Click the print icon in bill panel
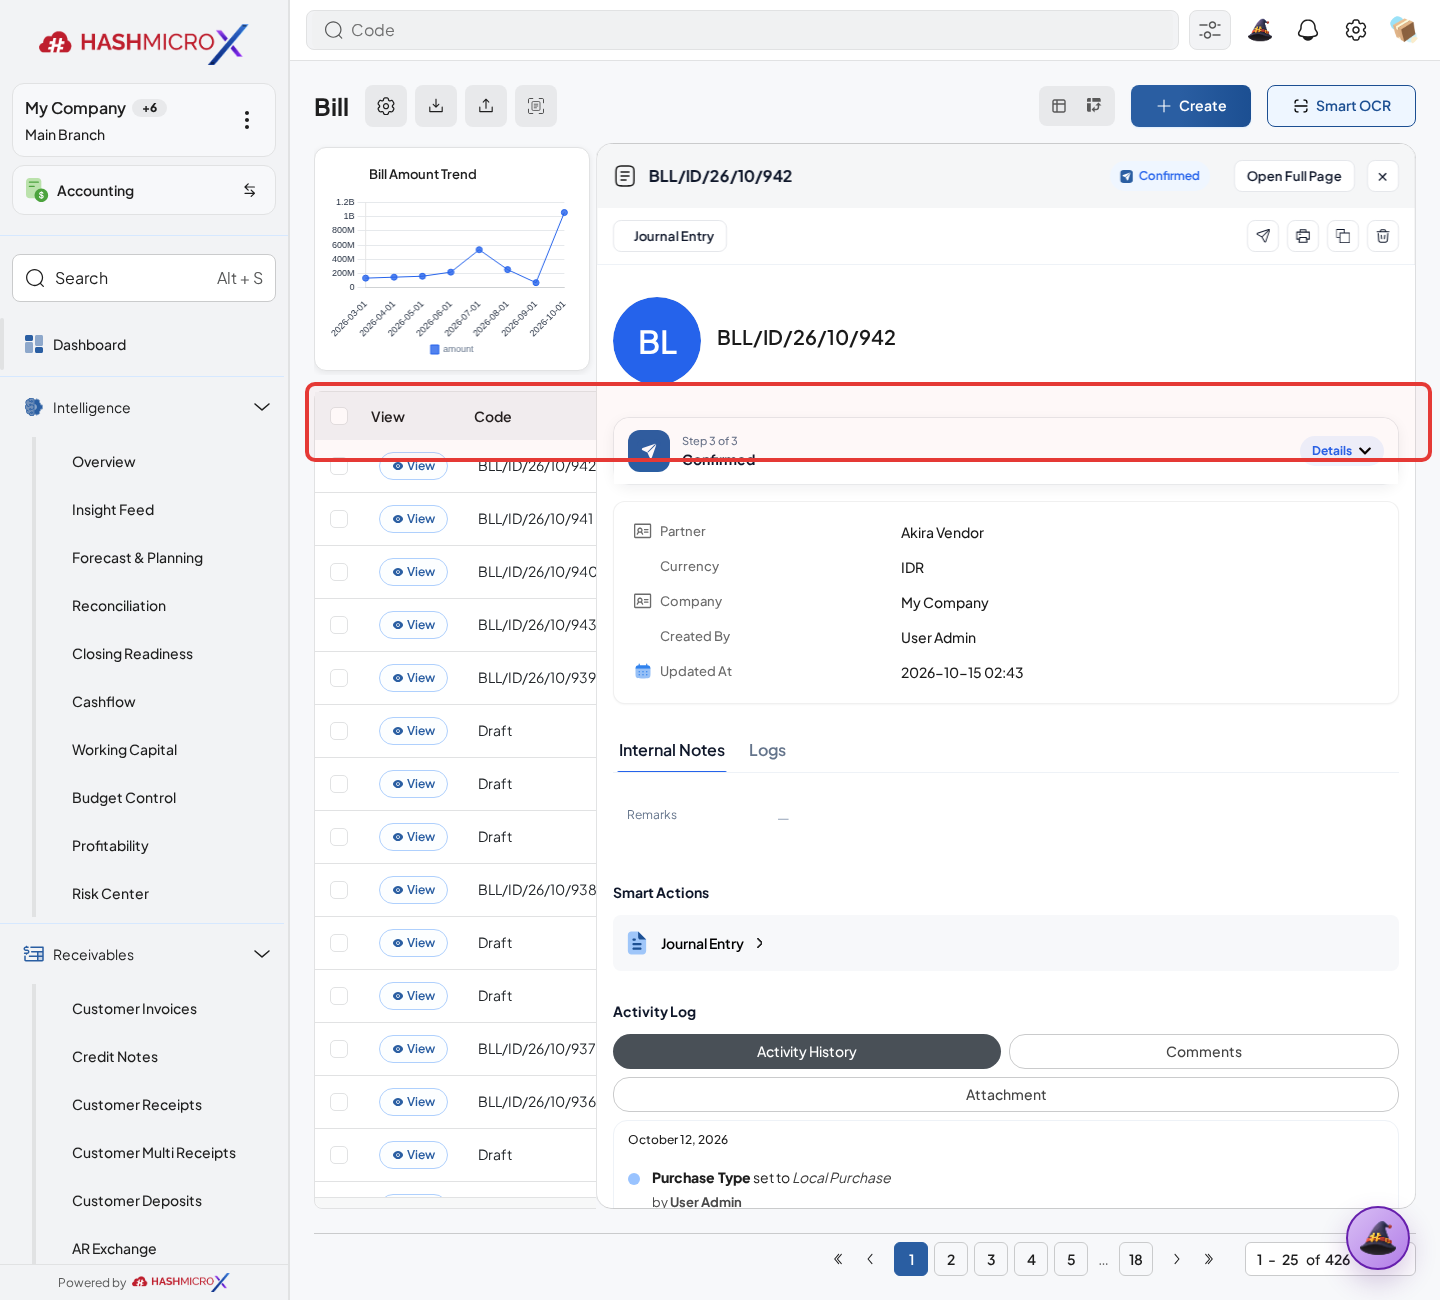 (x=1303, y=236)
